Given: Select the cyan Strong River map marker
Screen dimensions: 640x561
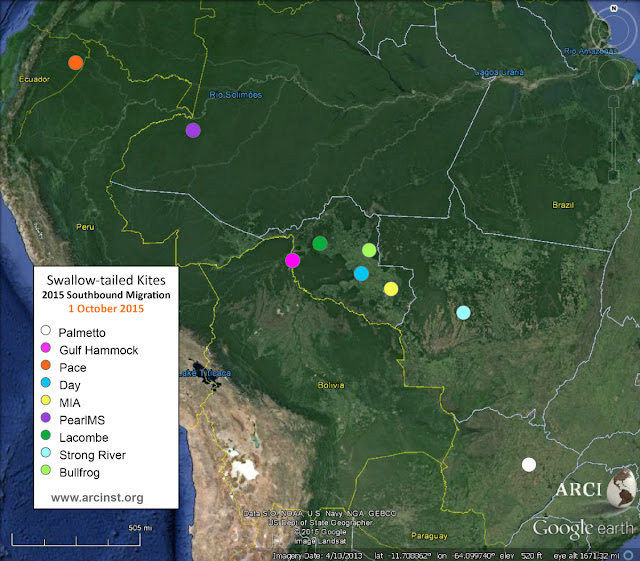Looking at the screenshot, I should [x=463, y=313].
